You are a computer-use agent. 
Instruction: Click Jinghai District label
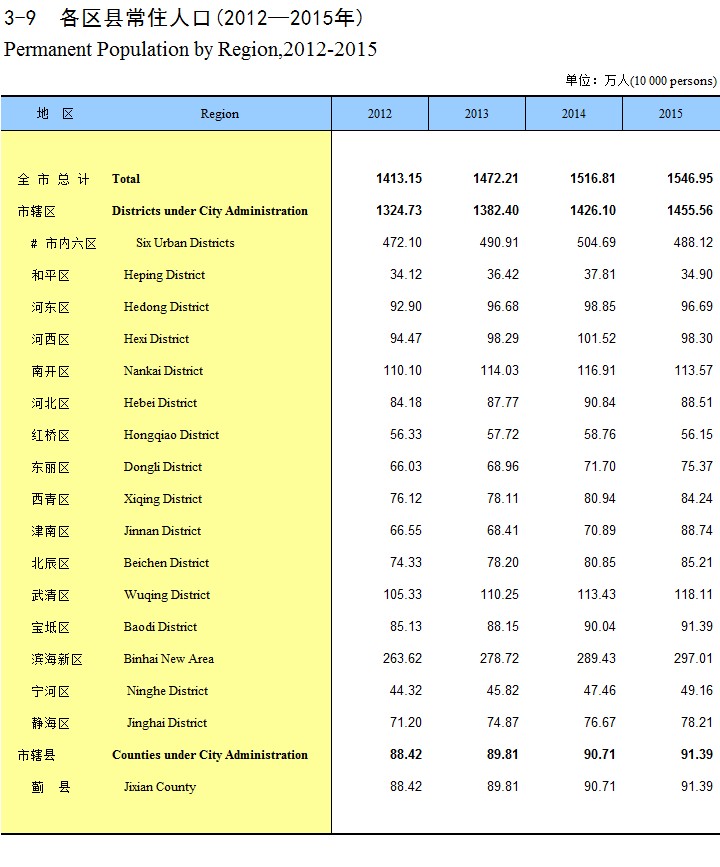(167, 724)
